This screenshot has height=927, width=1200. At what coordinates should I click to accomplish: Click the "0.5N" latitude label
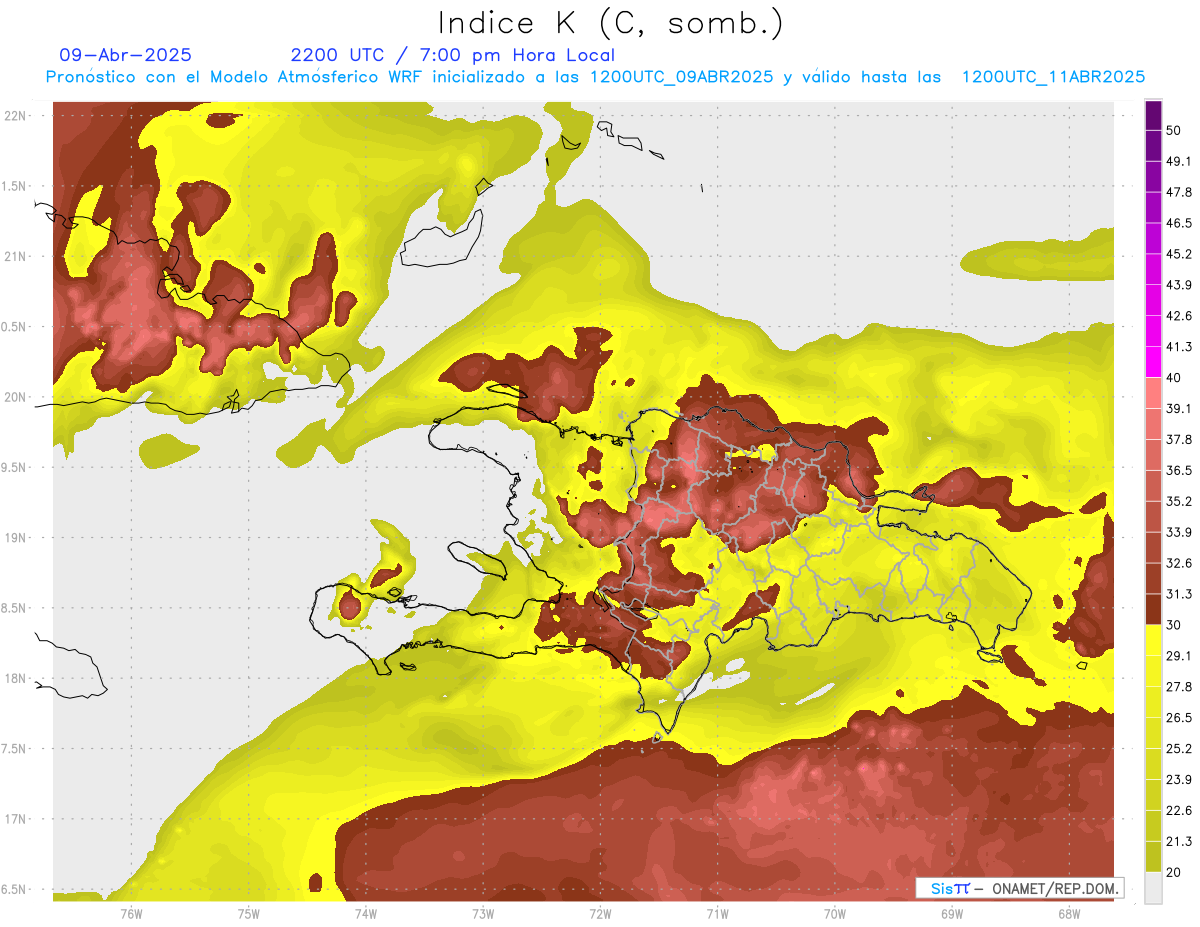[15, 327]
